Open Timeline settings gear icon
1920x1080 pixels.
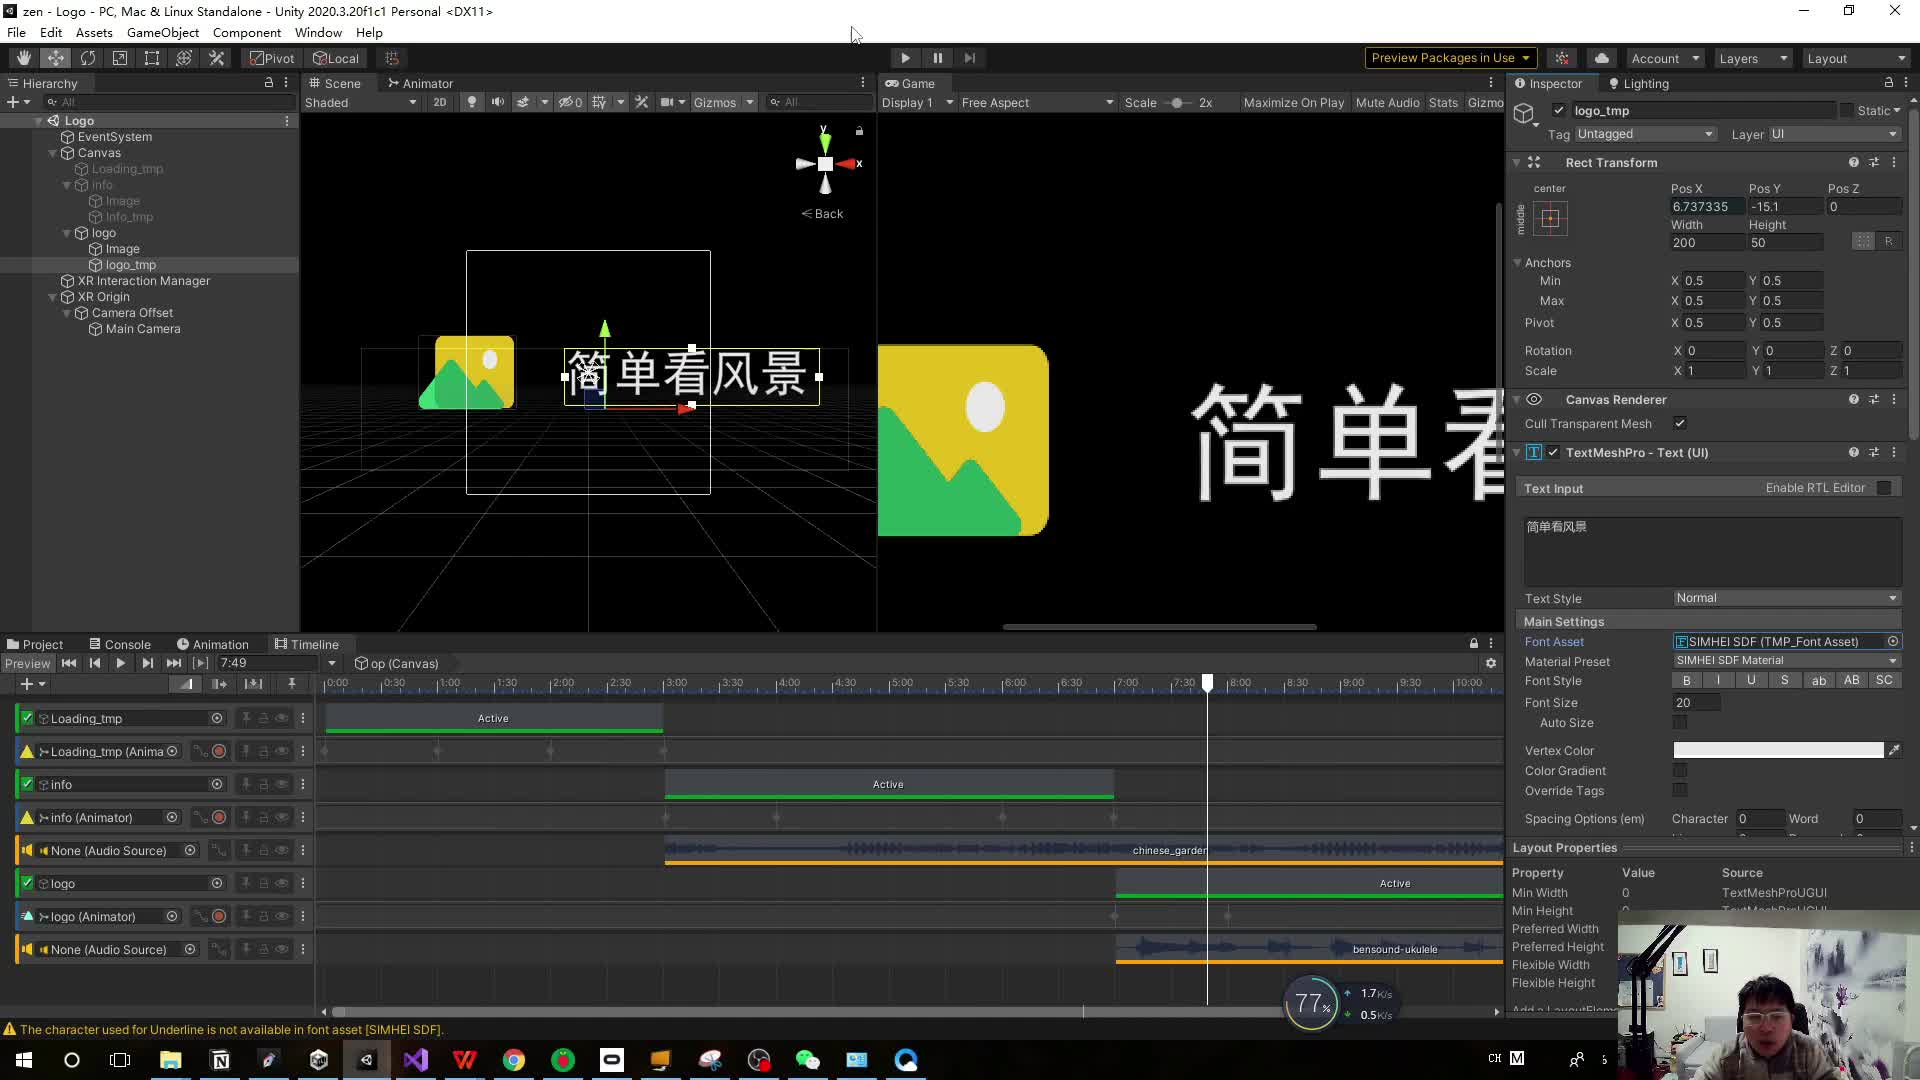pyautogui.click(x=1491, y=663)
